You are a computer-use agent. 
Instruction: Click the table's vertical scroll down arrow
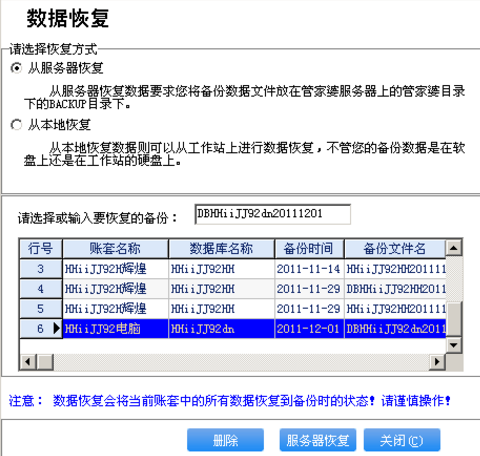point(454,345)
